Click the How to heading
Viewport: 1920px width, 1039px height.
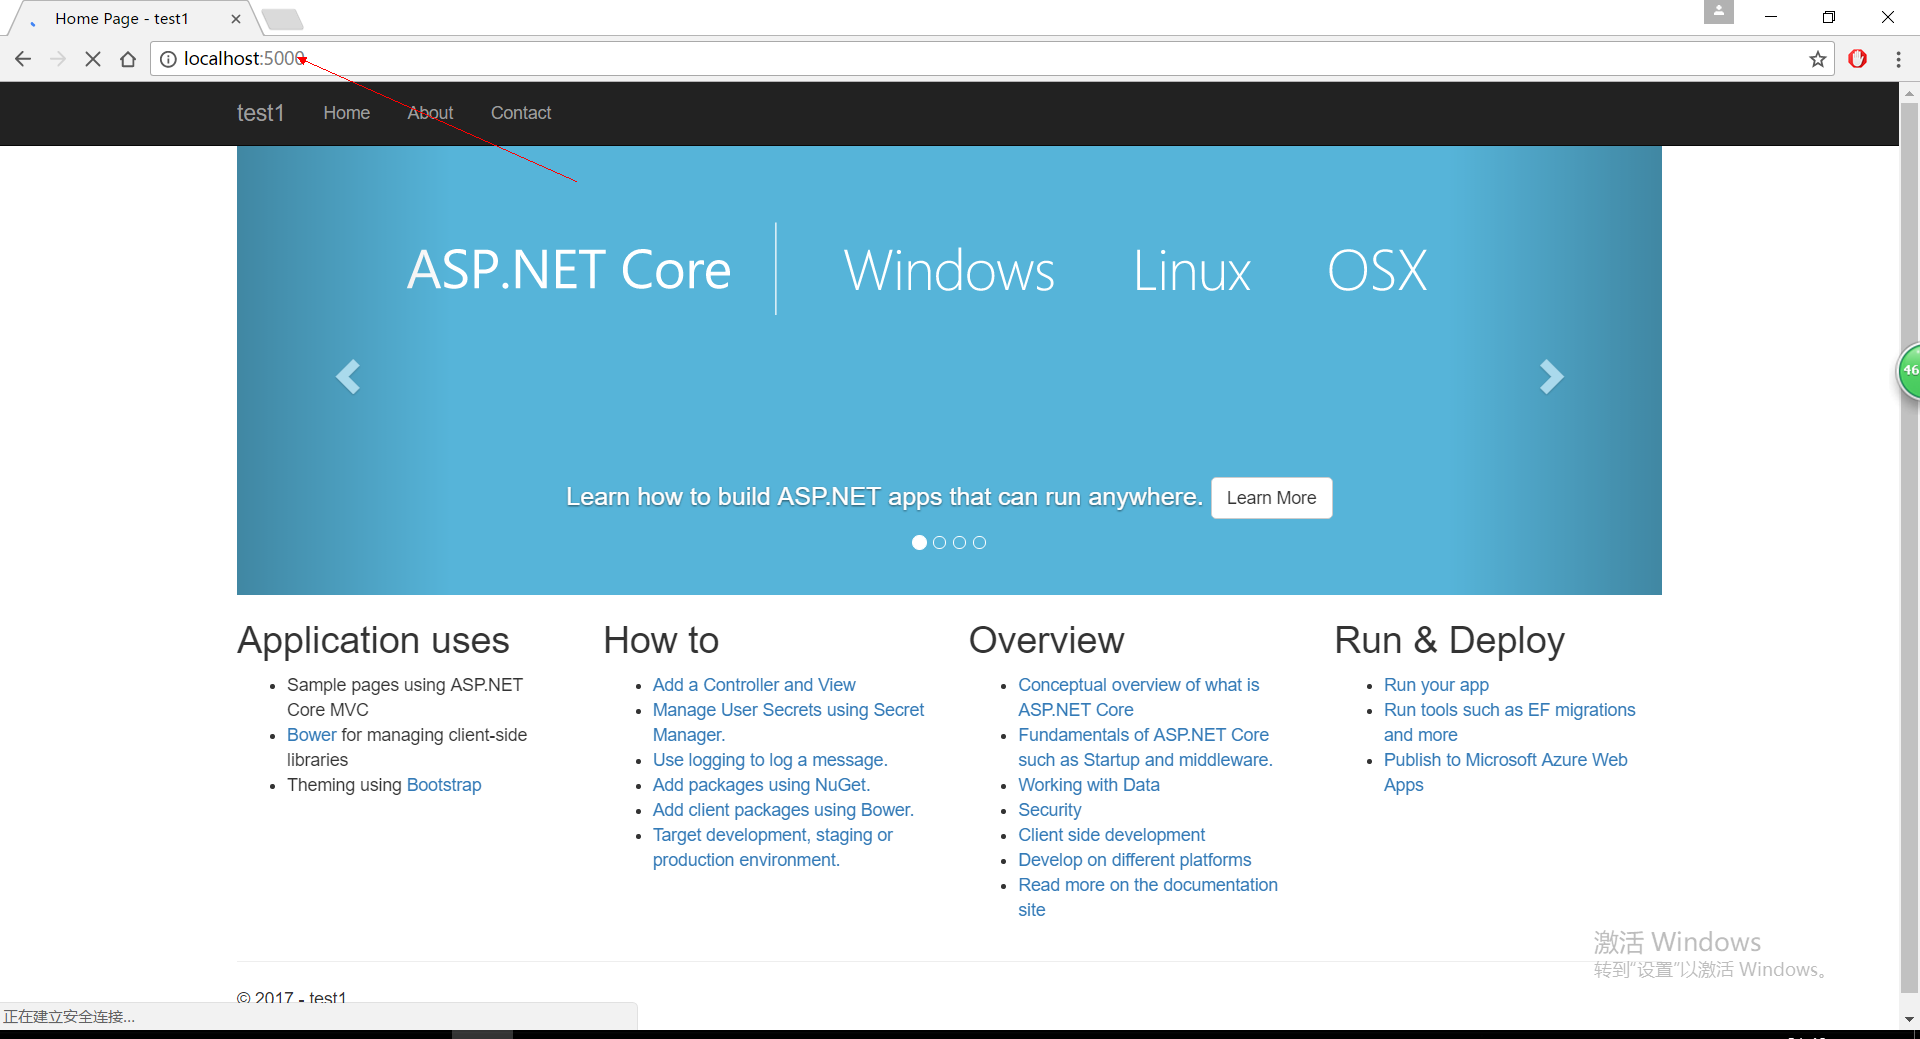pos(661,640)
